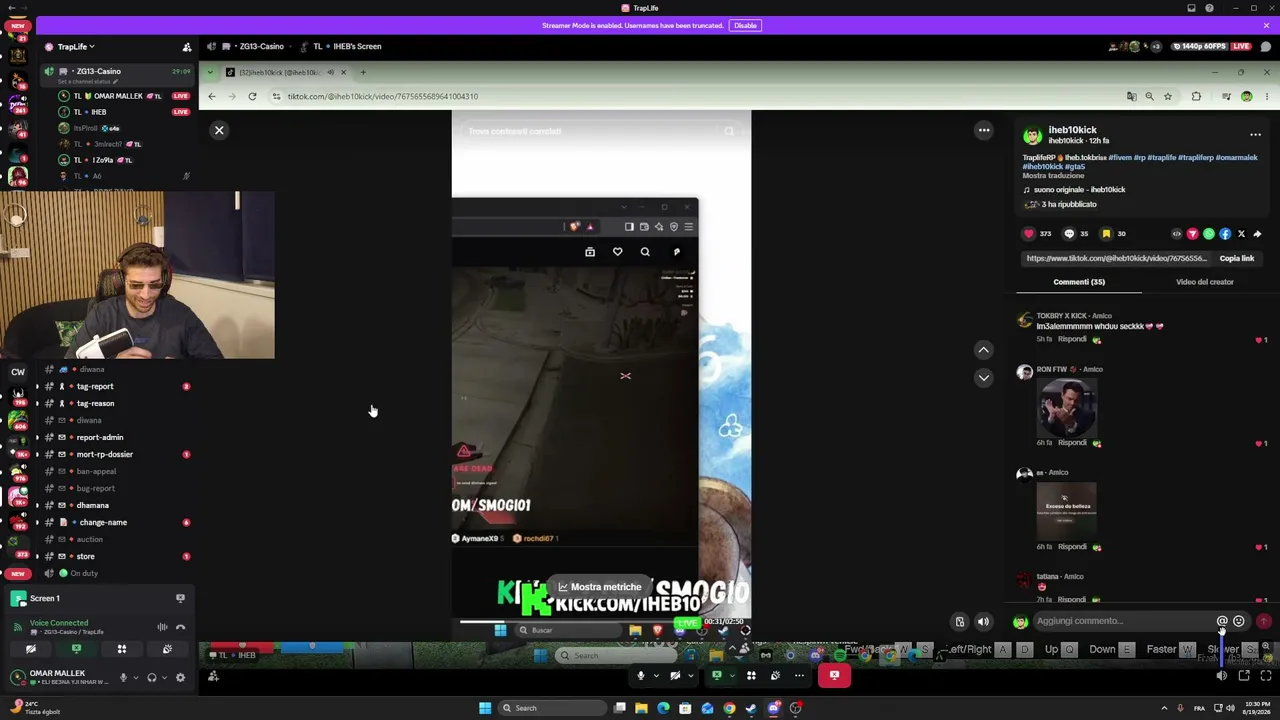
Task: Expand the store channel threads
Action: pyautogui.click(x=38, y=556)
